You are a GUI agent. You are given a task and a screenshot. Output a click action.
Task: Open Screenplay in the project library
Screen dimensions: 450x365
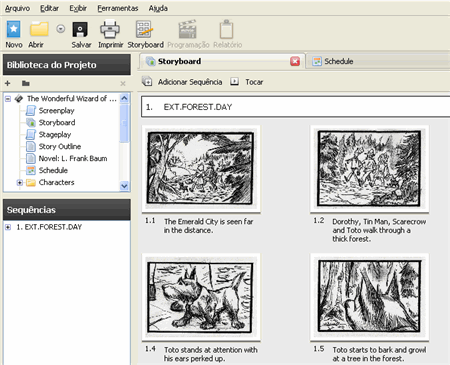[56, 111]
